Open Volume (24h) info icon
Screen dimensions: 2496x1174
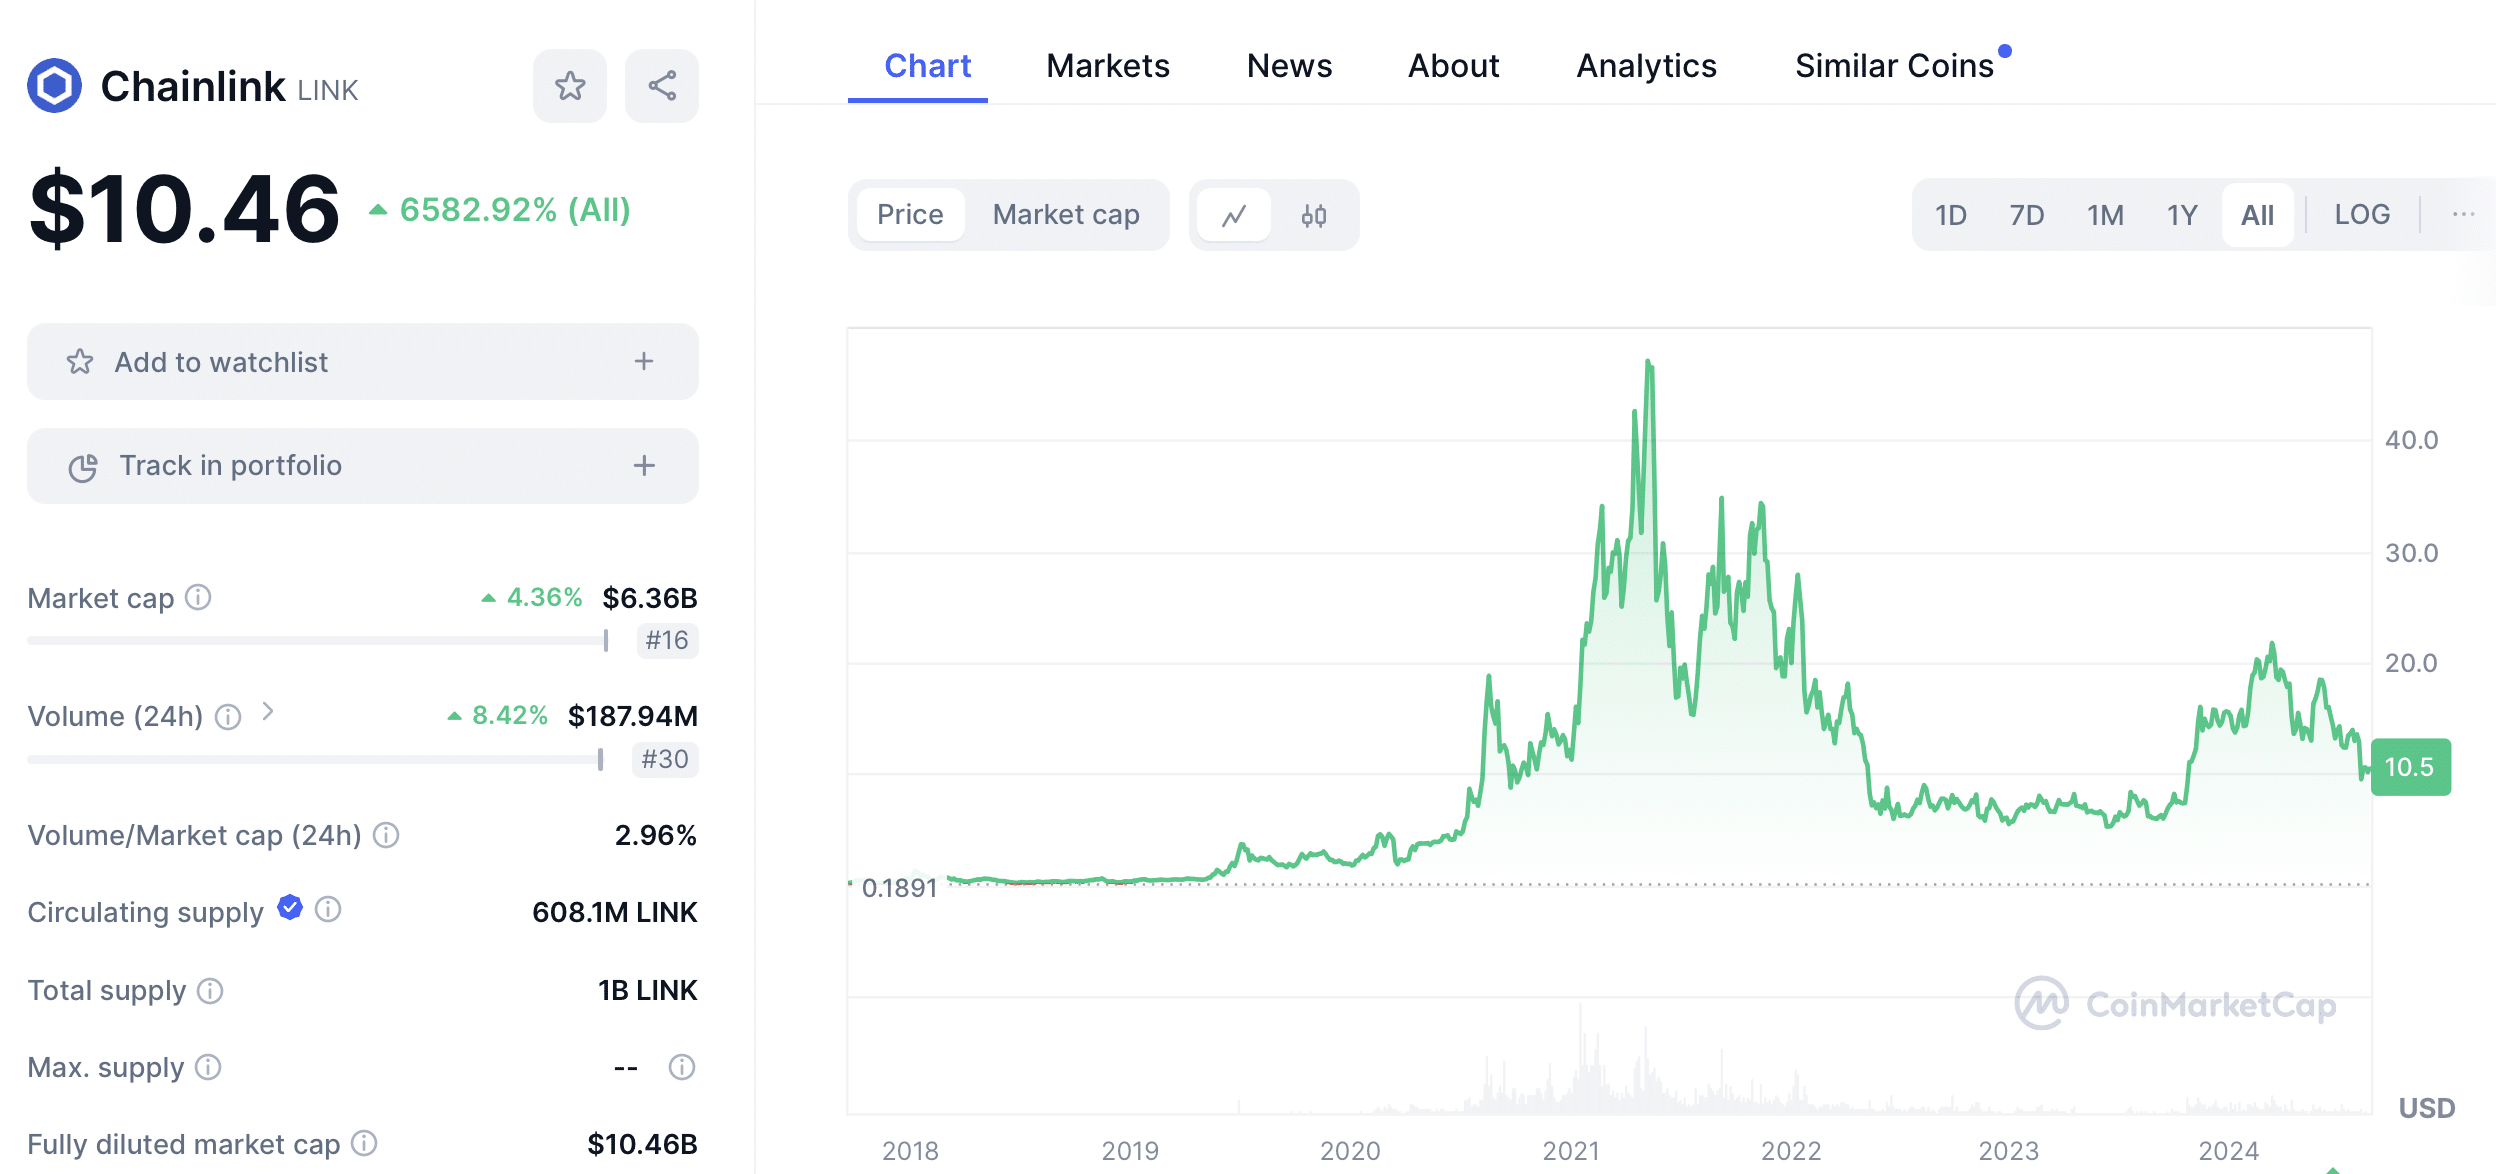[228, 716]
